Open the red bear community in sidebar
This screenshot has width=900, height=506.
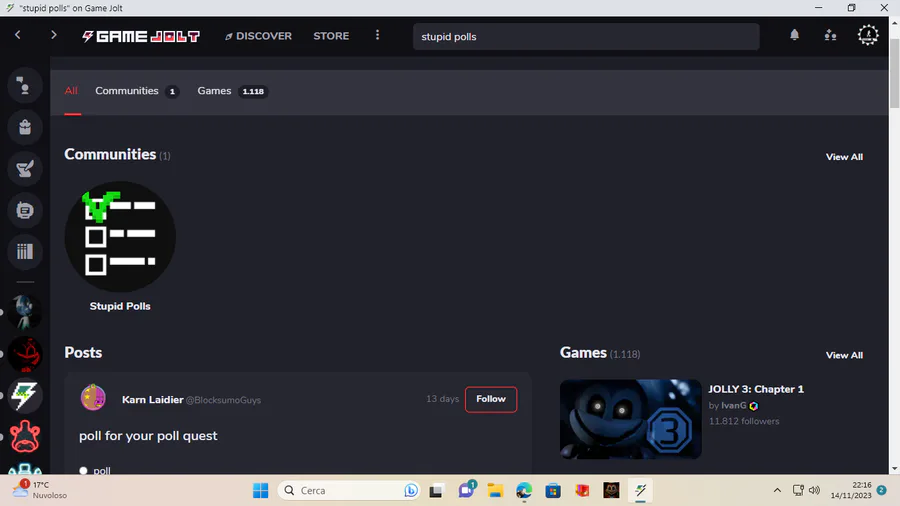(x=25, y=437)
